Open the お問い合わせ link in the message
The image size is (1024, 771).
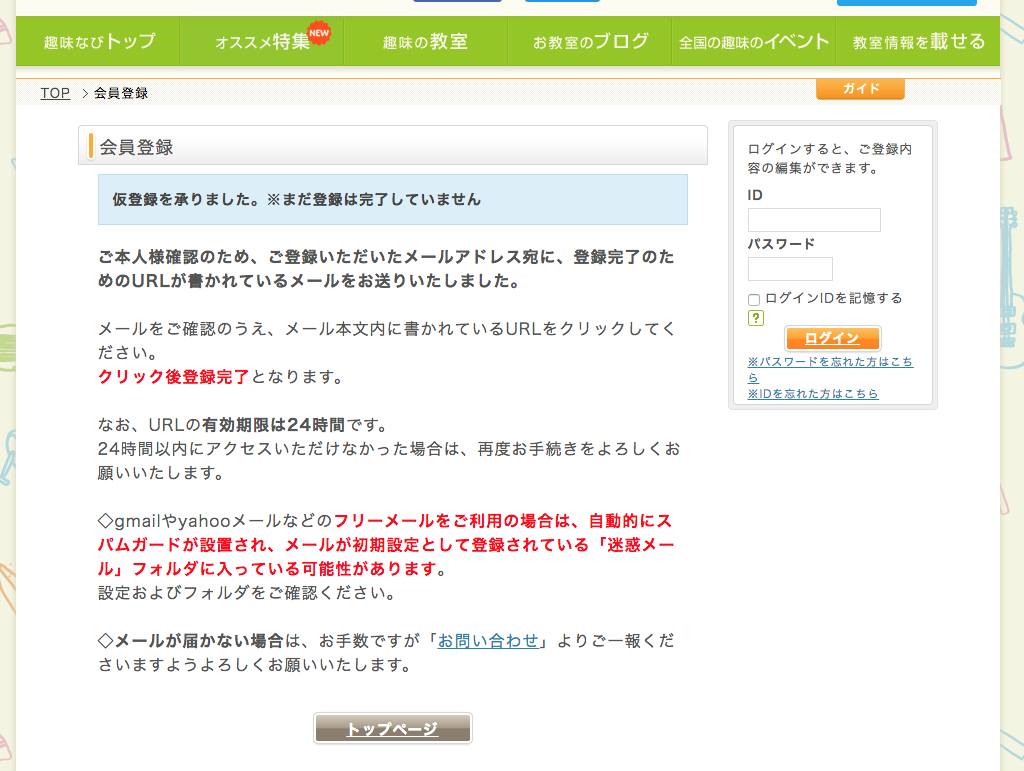(x=488, y=641)
